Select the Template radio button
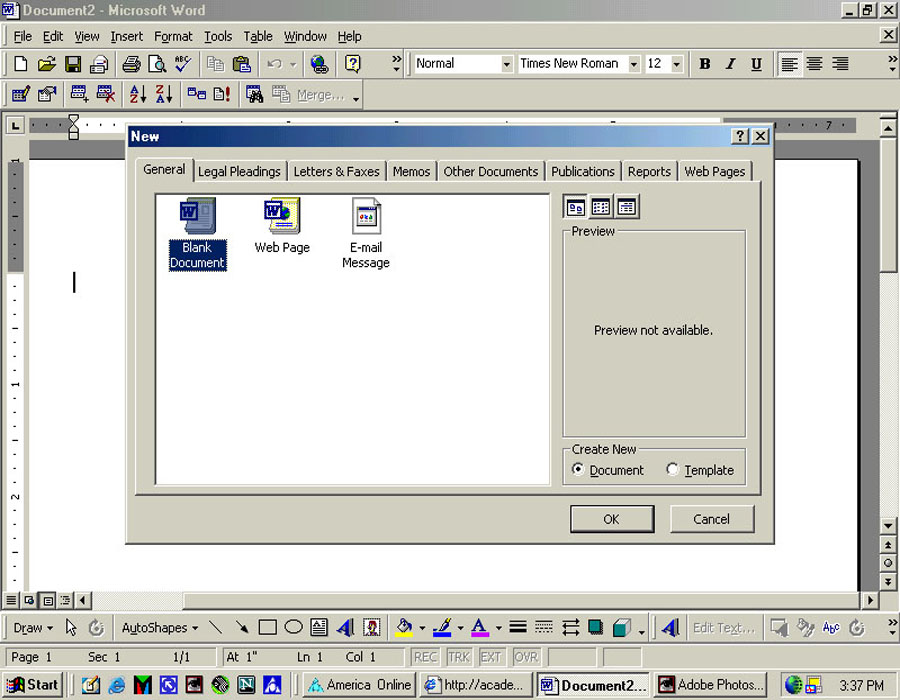 point(672,470)
